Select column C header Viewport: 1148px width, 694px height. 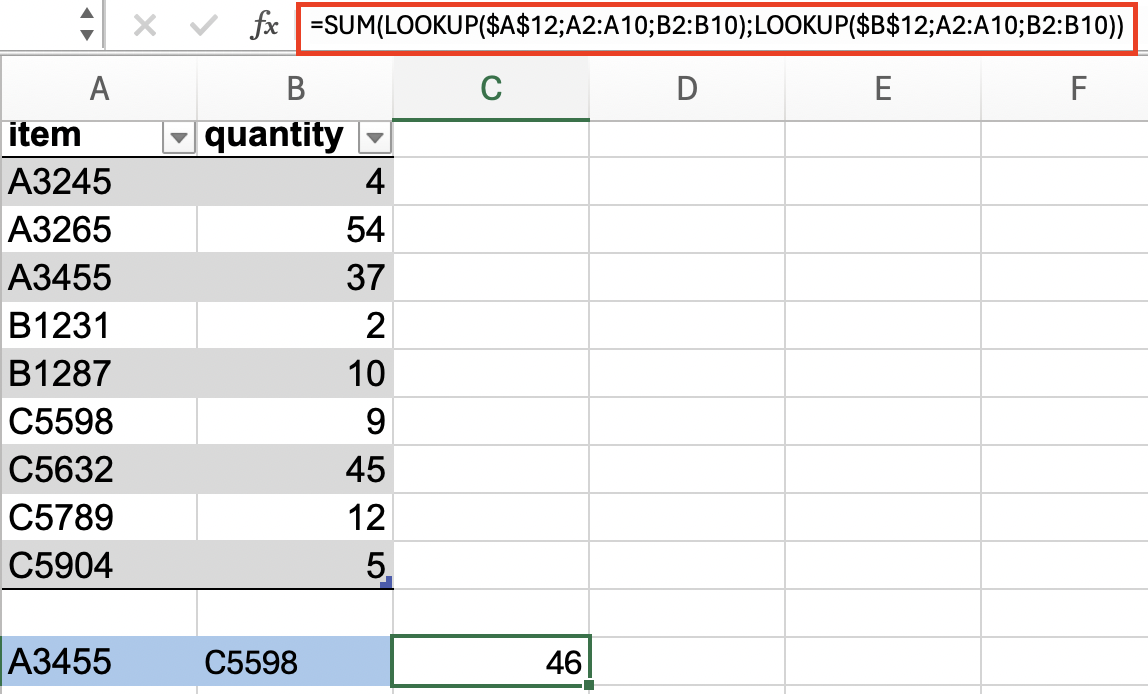491,89
